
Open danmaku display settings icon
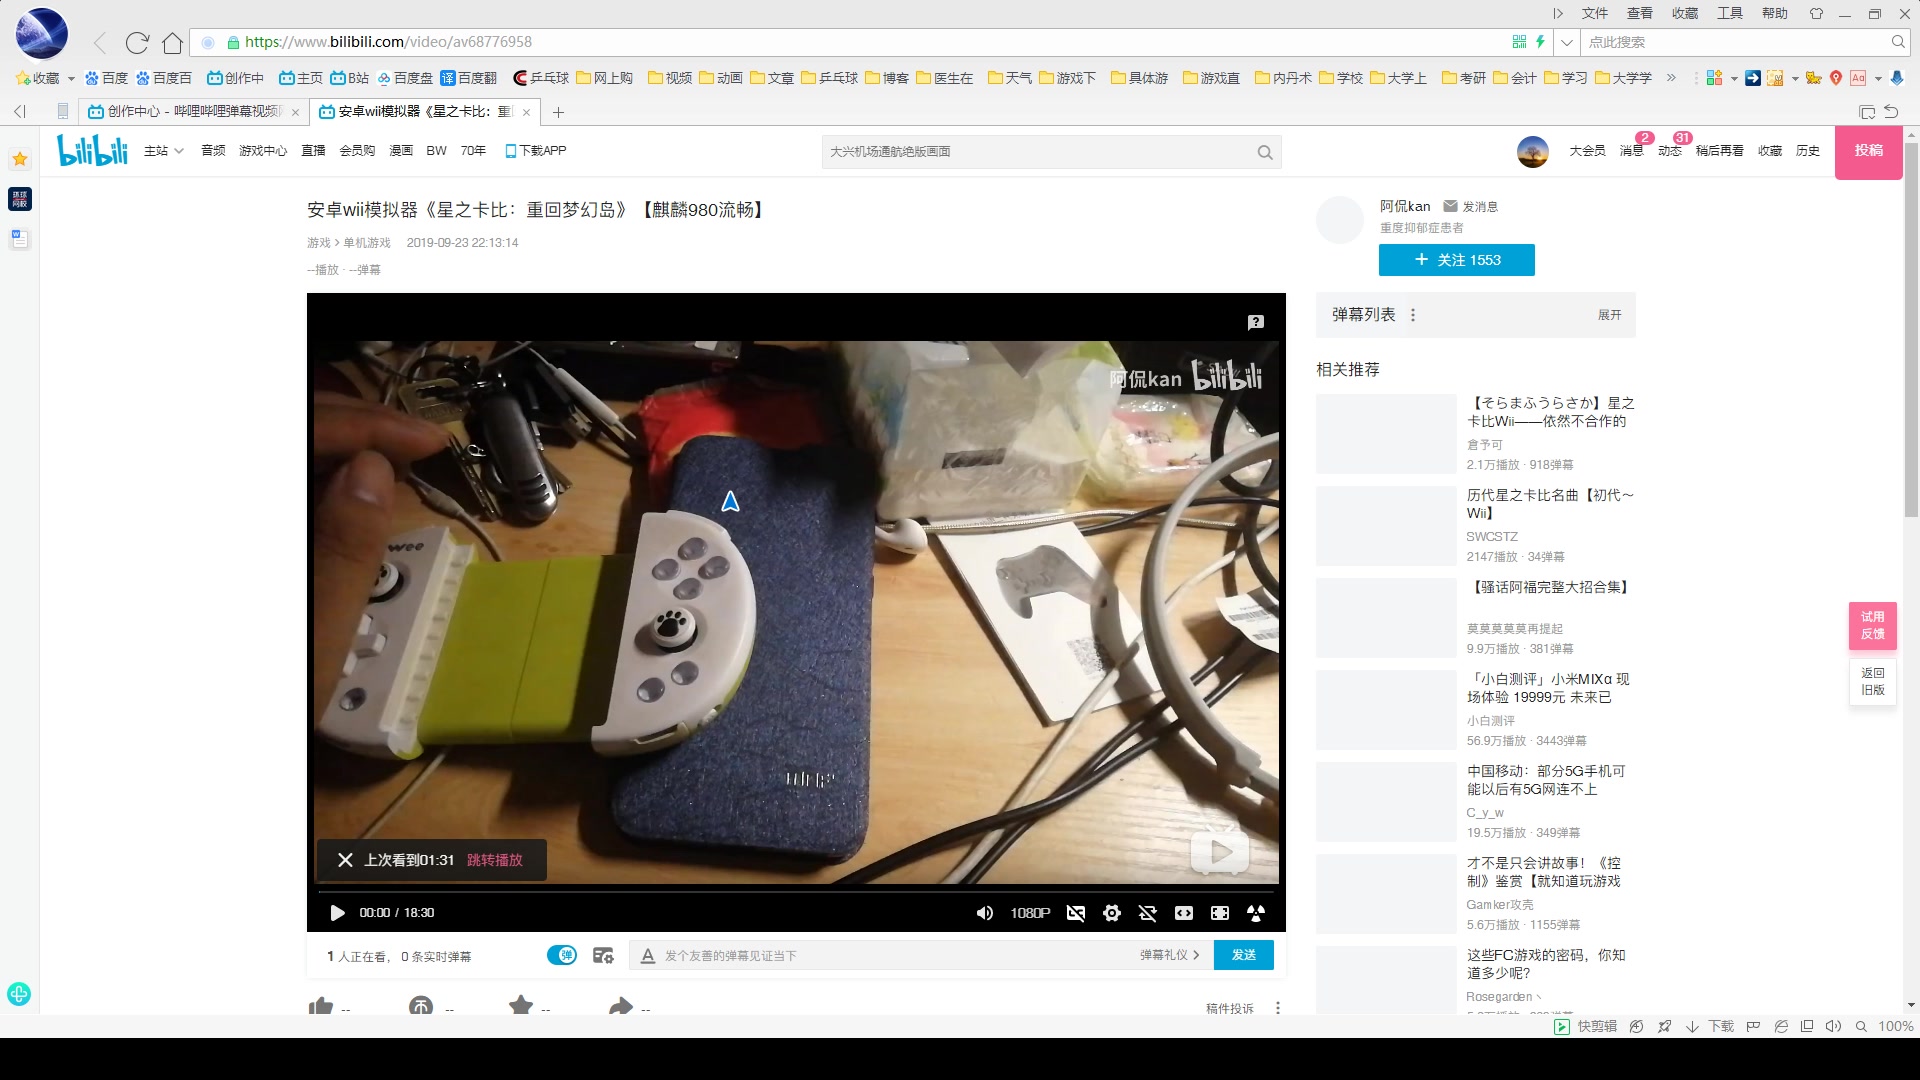[603, 955]
